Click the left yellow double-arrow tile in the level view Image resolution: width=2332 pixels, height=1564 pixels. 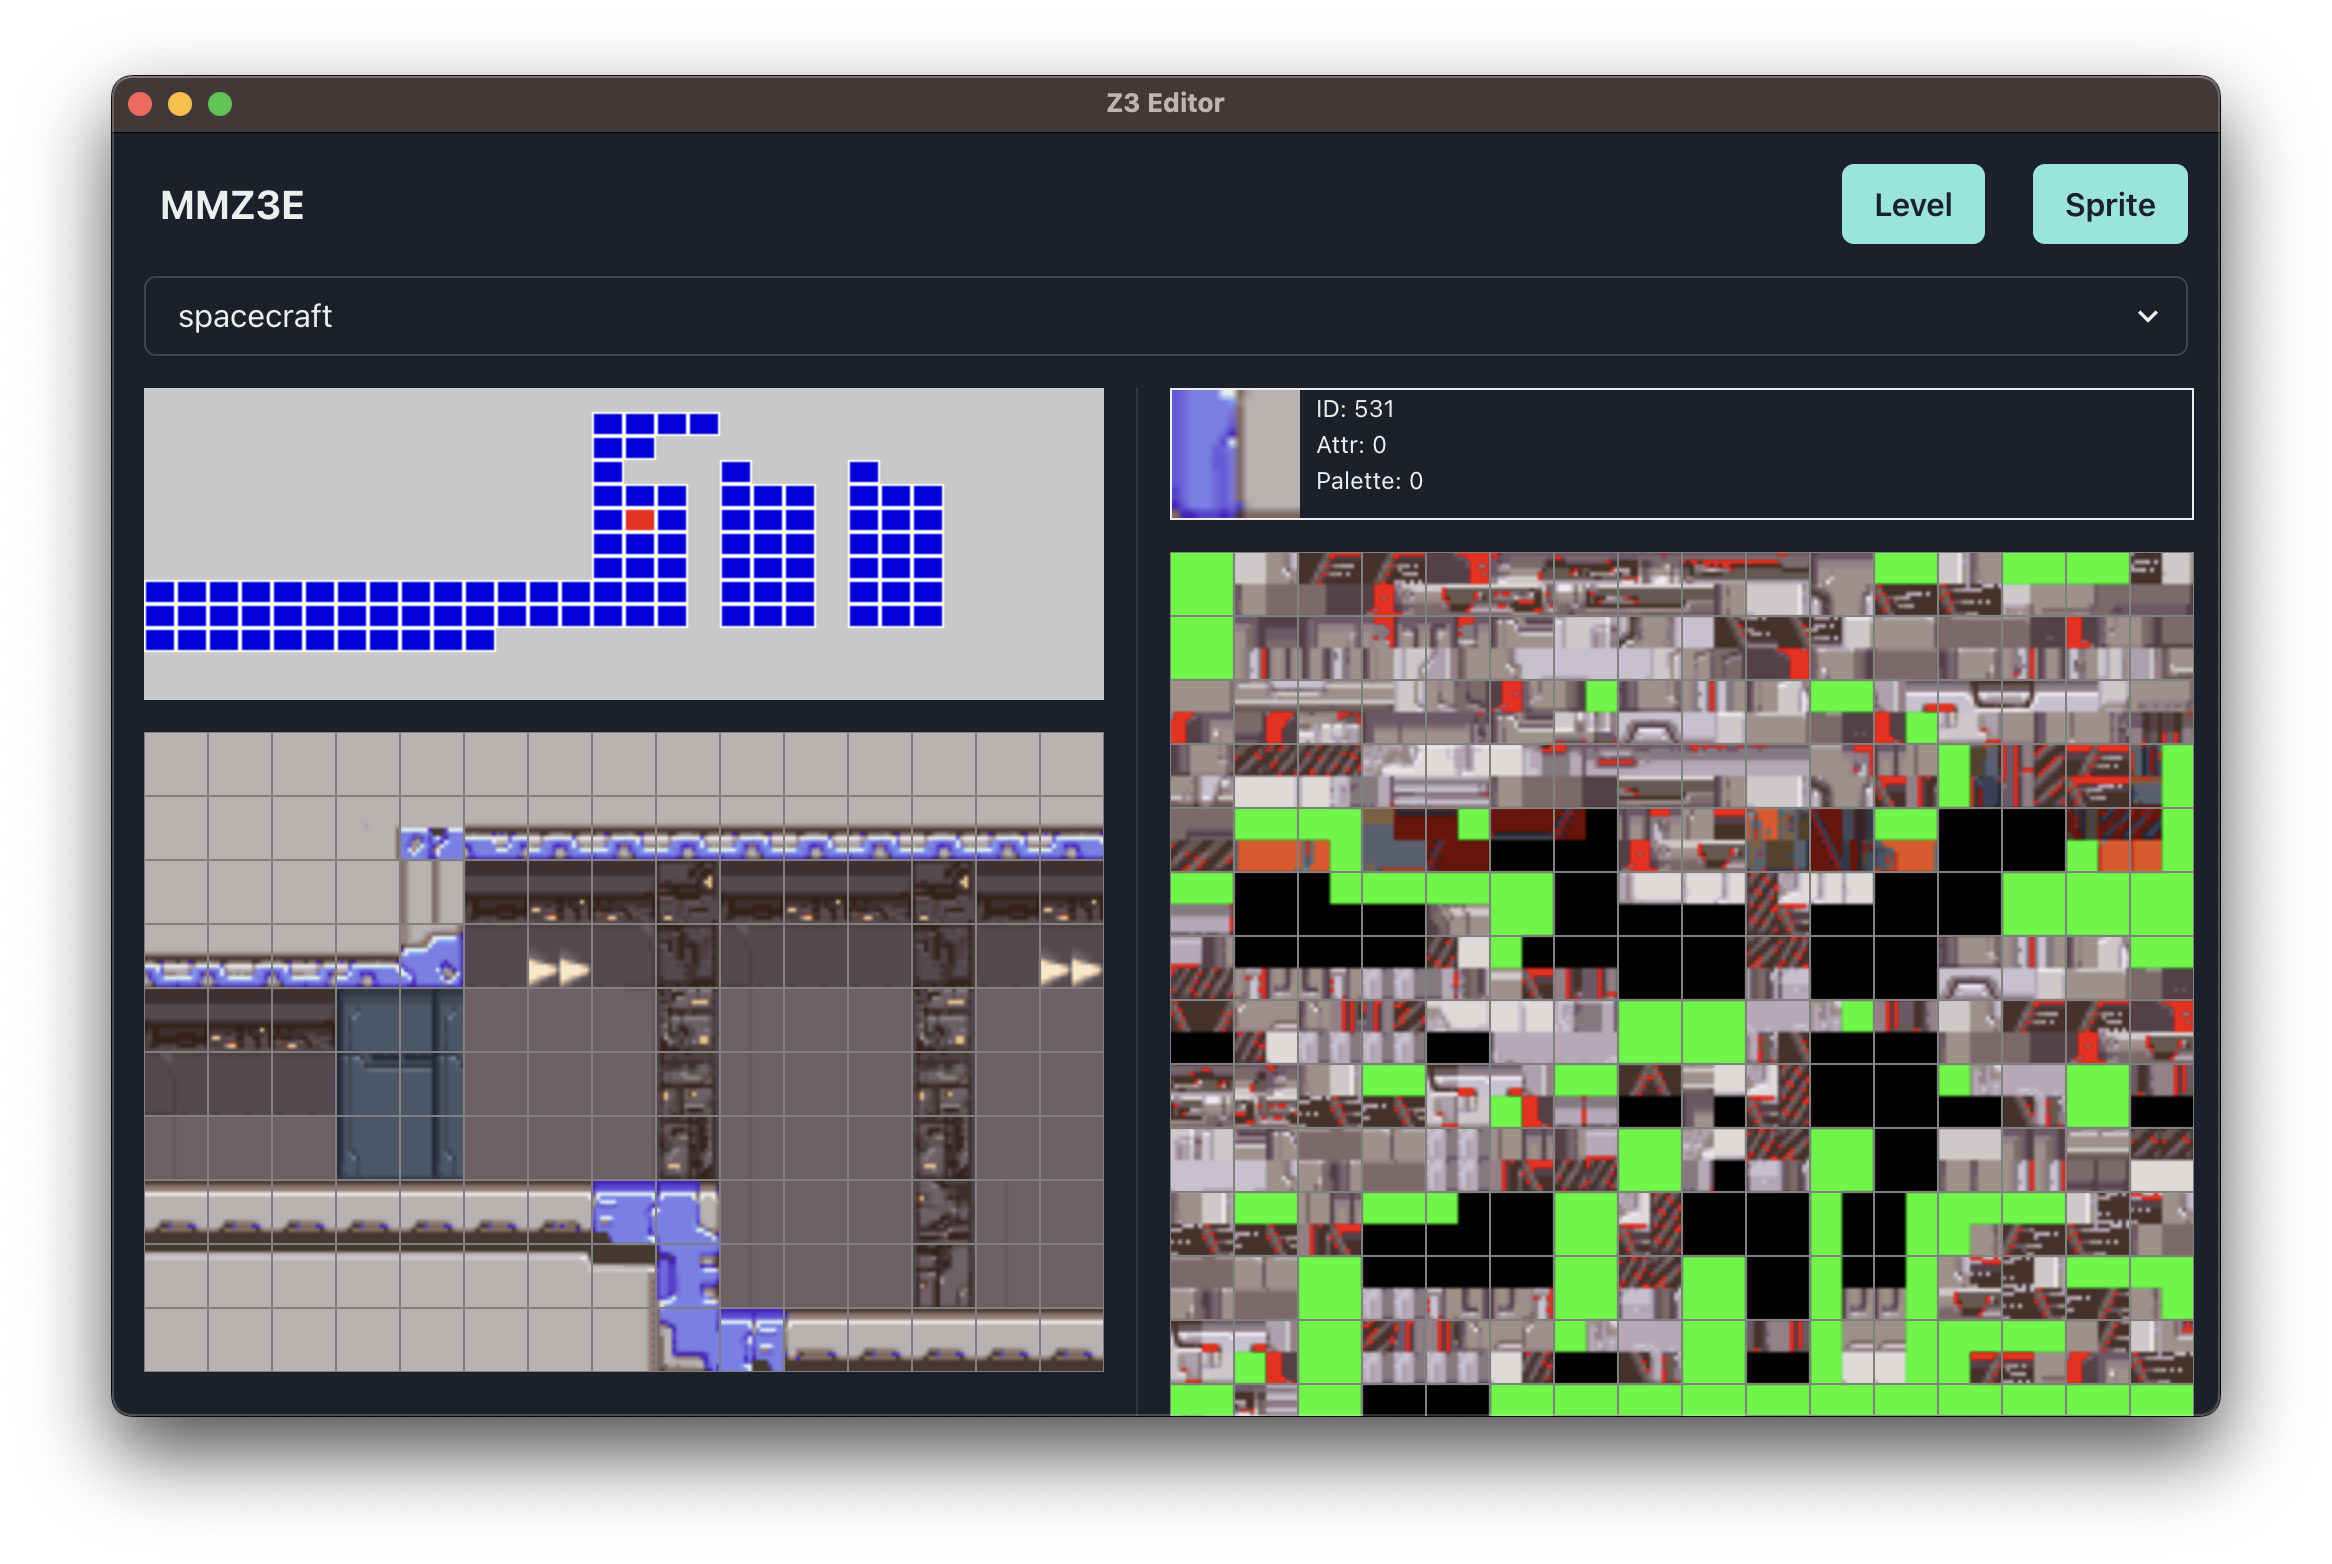[x=559, y=970]
